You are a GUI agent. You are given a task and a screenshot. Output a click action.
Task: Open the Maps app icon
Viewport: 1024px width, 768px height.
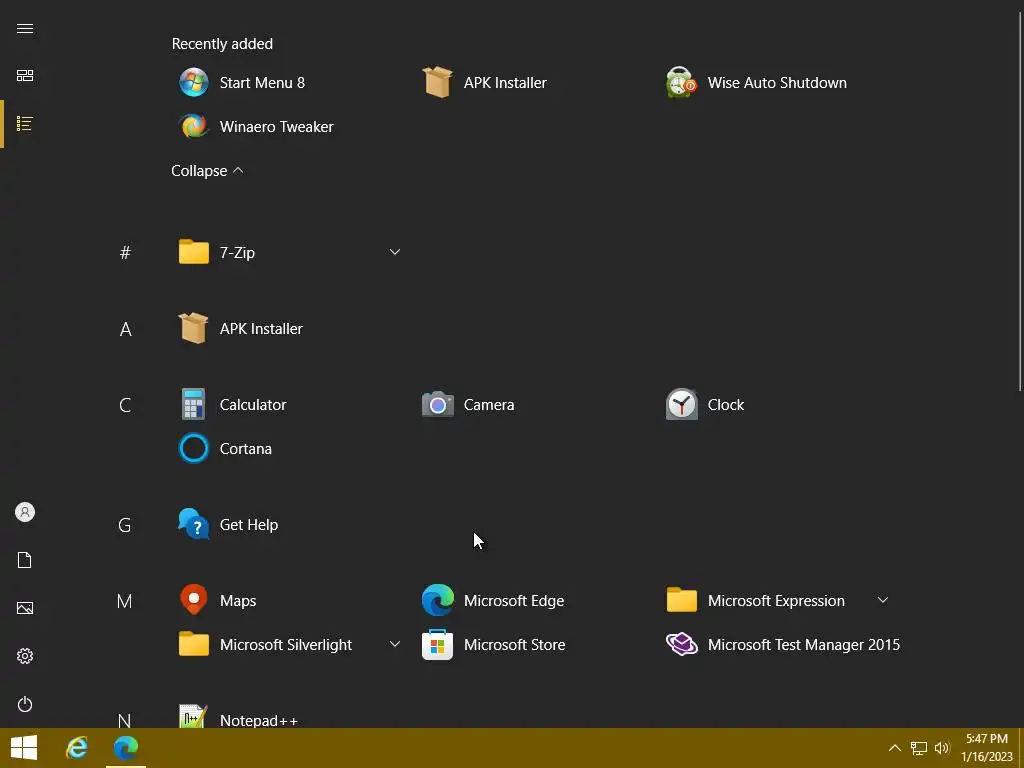point(194,600)
